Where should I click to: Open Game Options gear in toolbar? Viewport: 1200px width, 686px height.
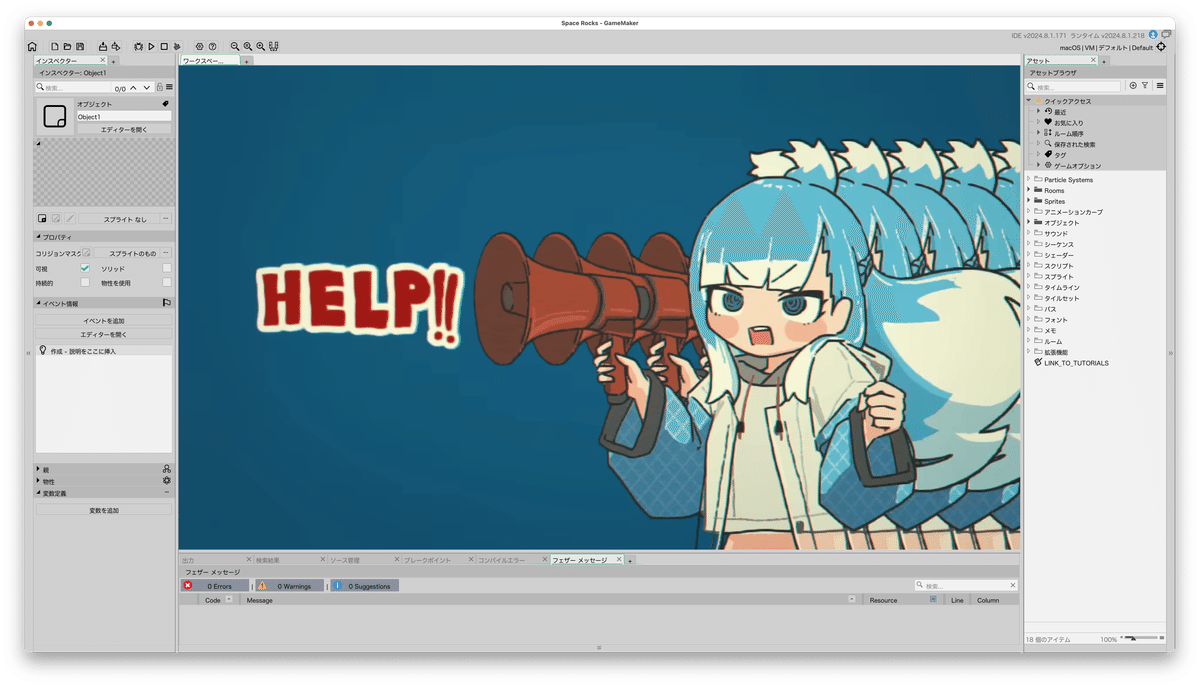pos(199,46)
